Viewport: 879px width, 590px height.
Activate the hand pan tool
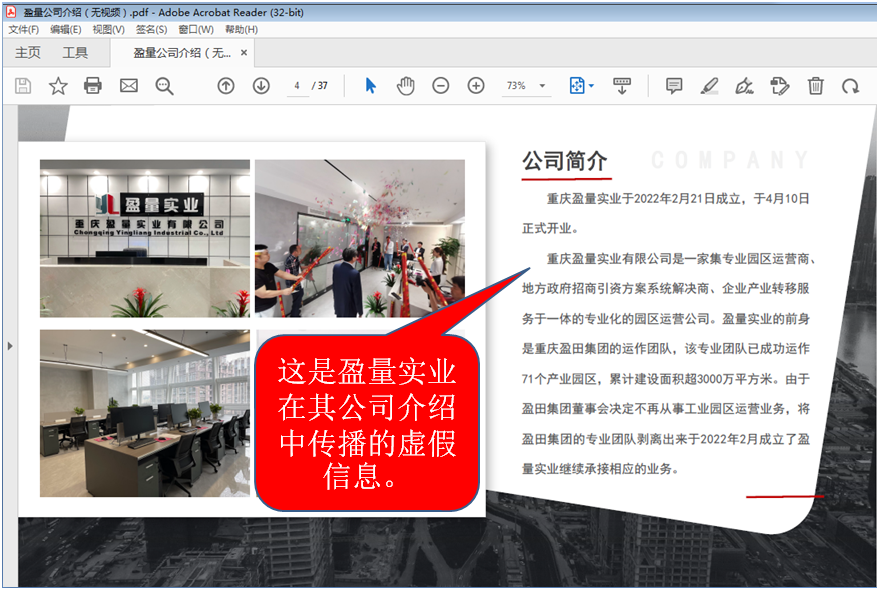[405, 86]
